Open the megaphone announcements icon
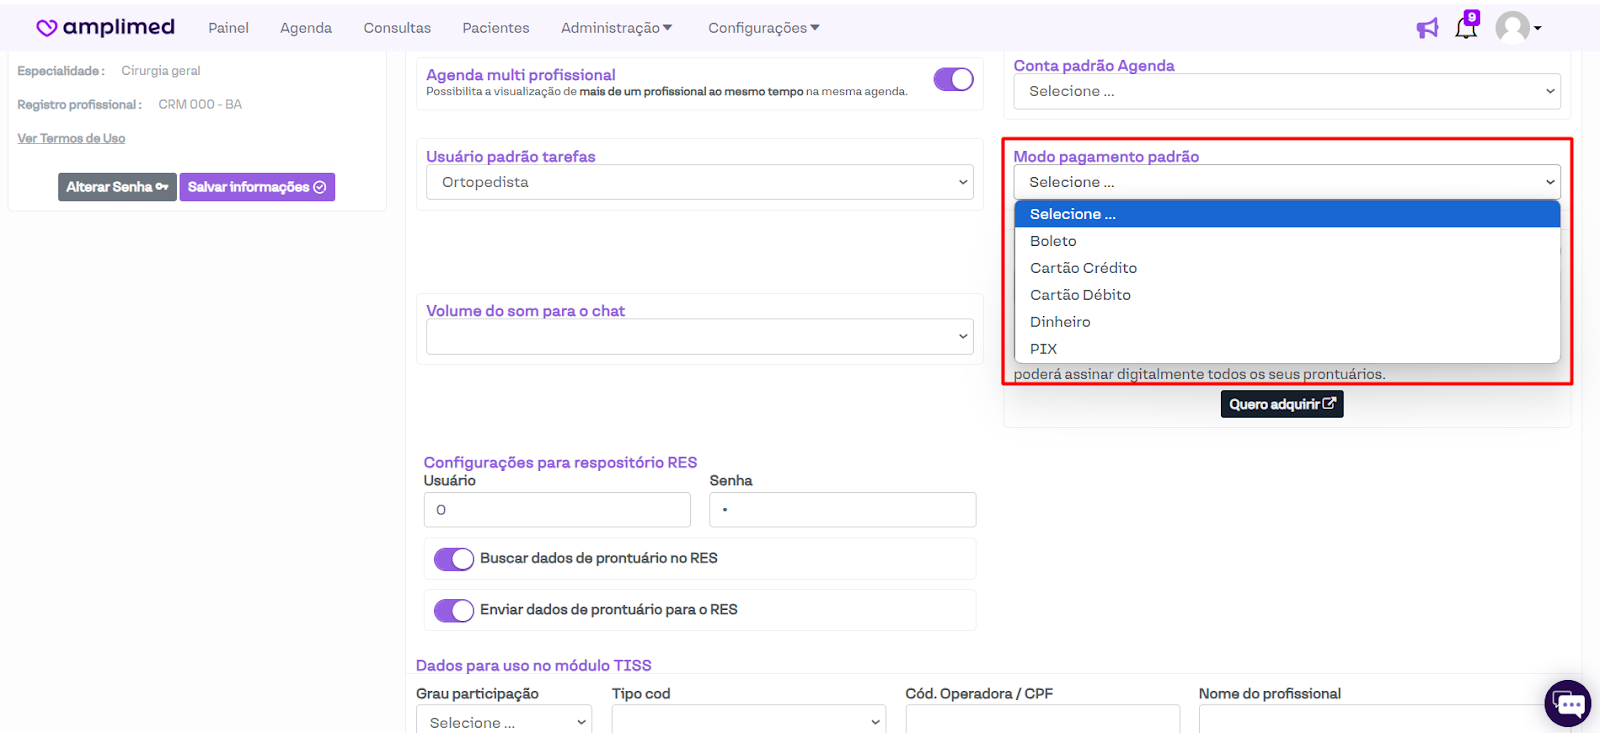Image resolution: width=1600 pixels, height=733 pixels. [1427, 28]
